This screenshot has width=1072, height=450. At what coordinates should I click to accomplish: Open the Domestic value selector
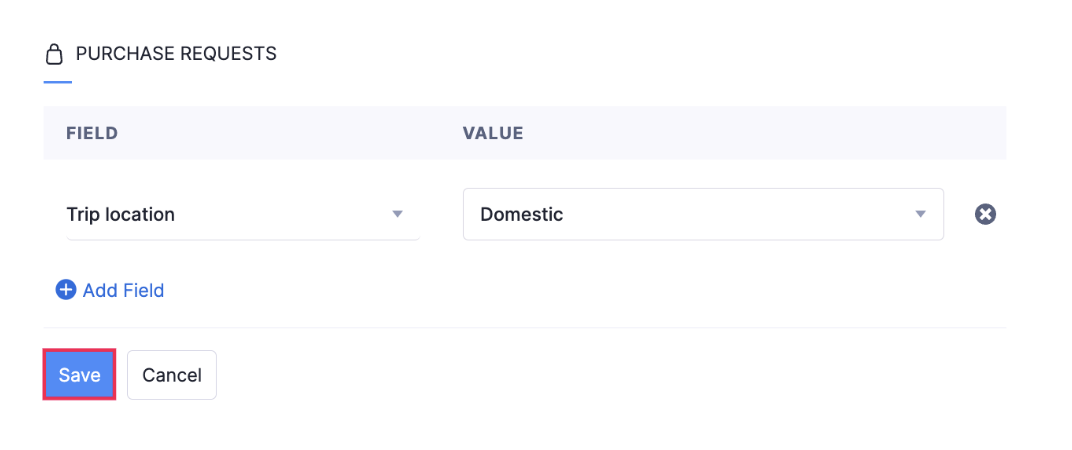tap(702, 214)
